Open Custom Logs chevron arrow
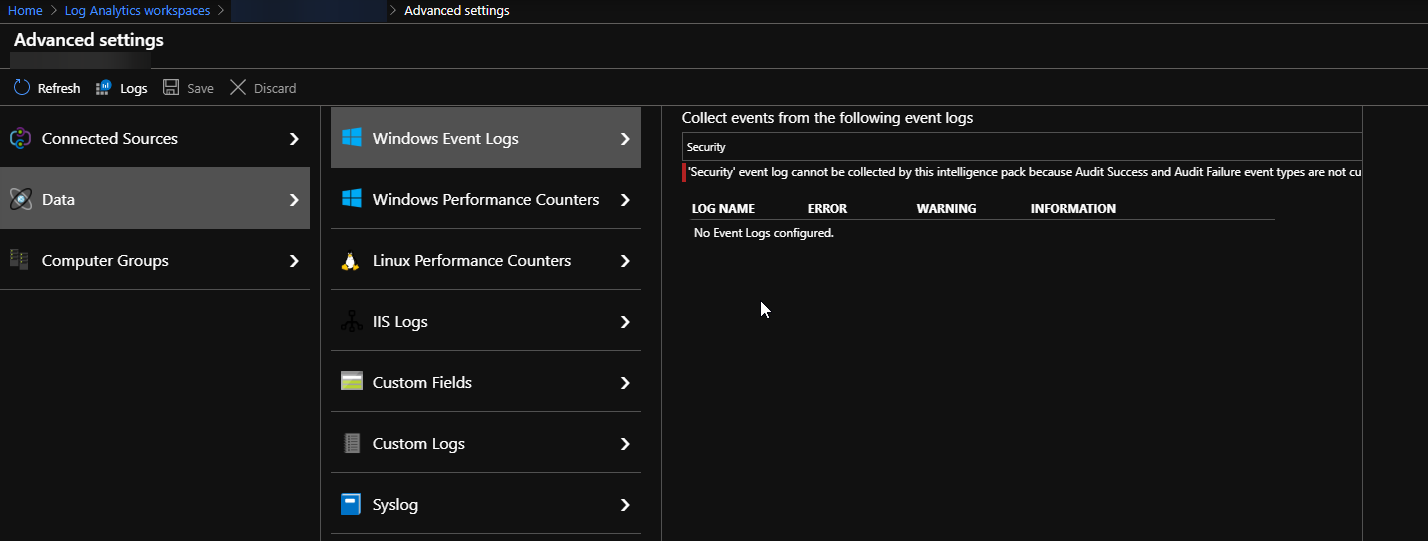Viewport: 1428px width, 541px height. click(x=625, y=444)
